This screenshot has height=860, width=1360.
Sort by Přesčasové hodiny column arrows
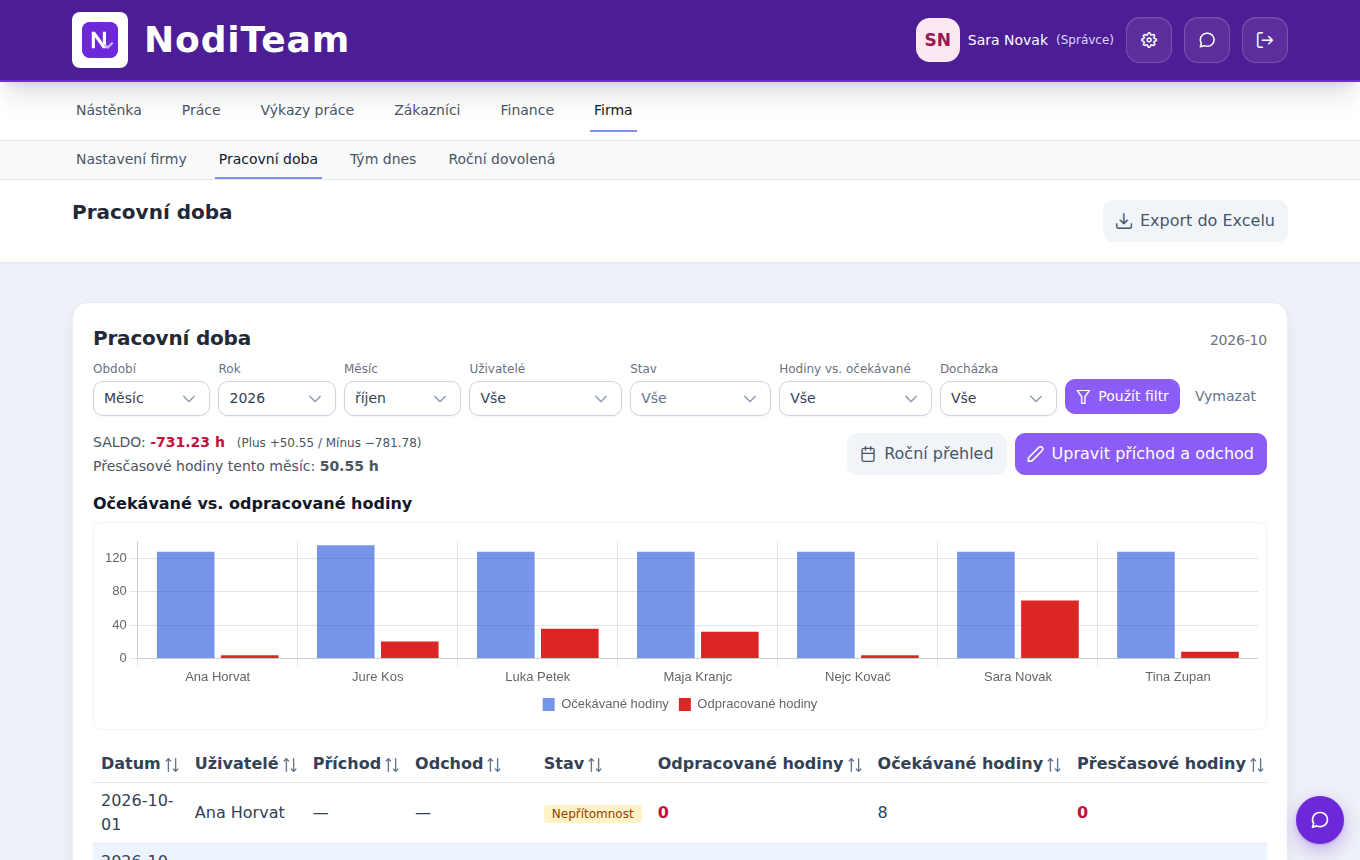(x=1257, y=764)
